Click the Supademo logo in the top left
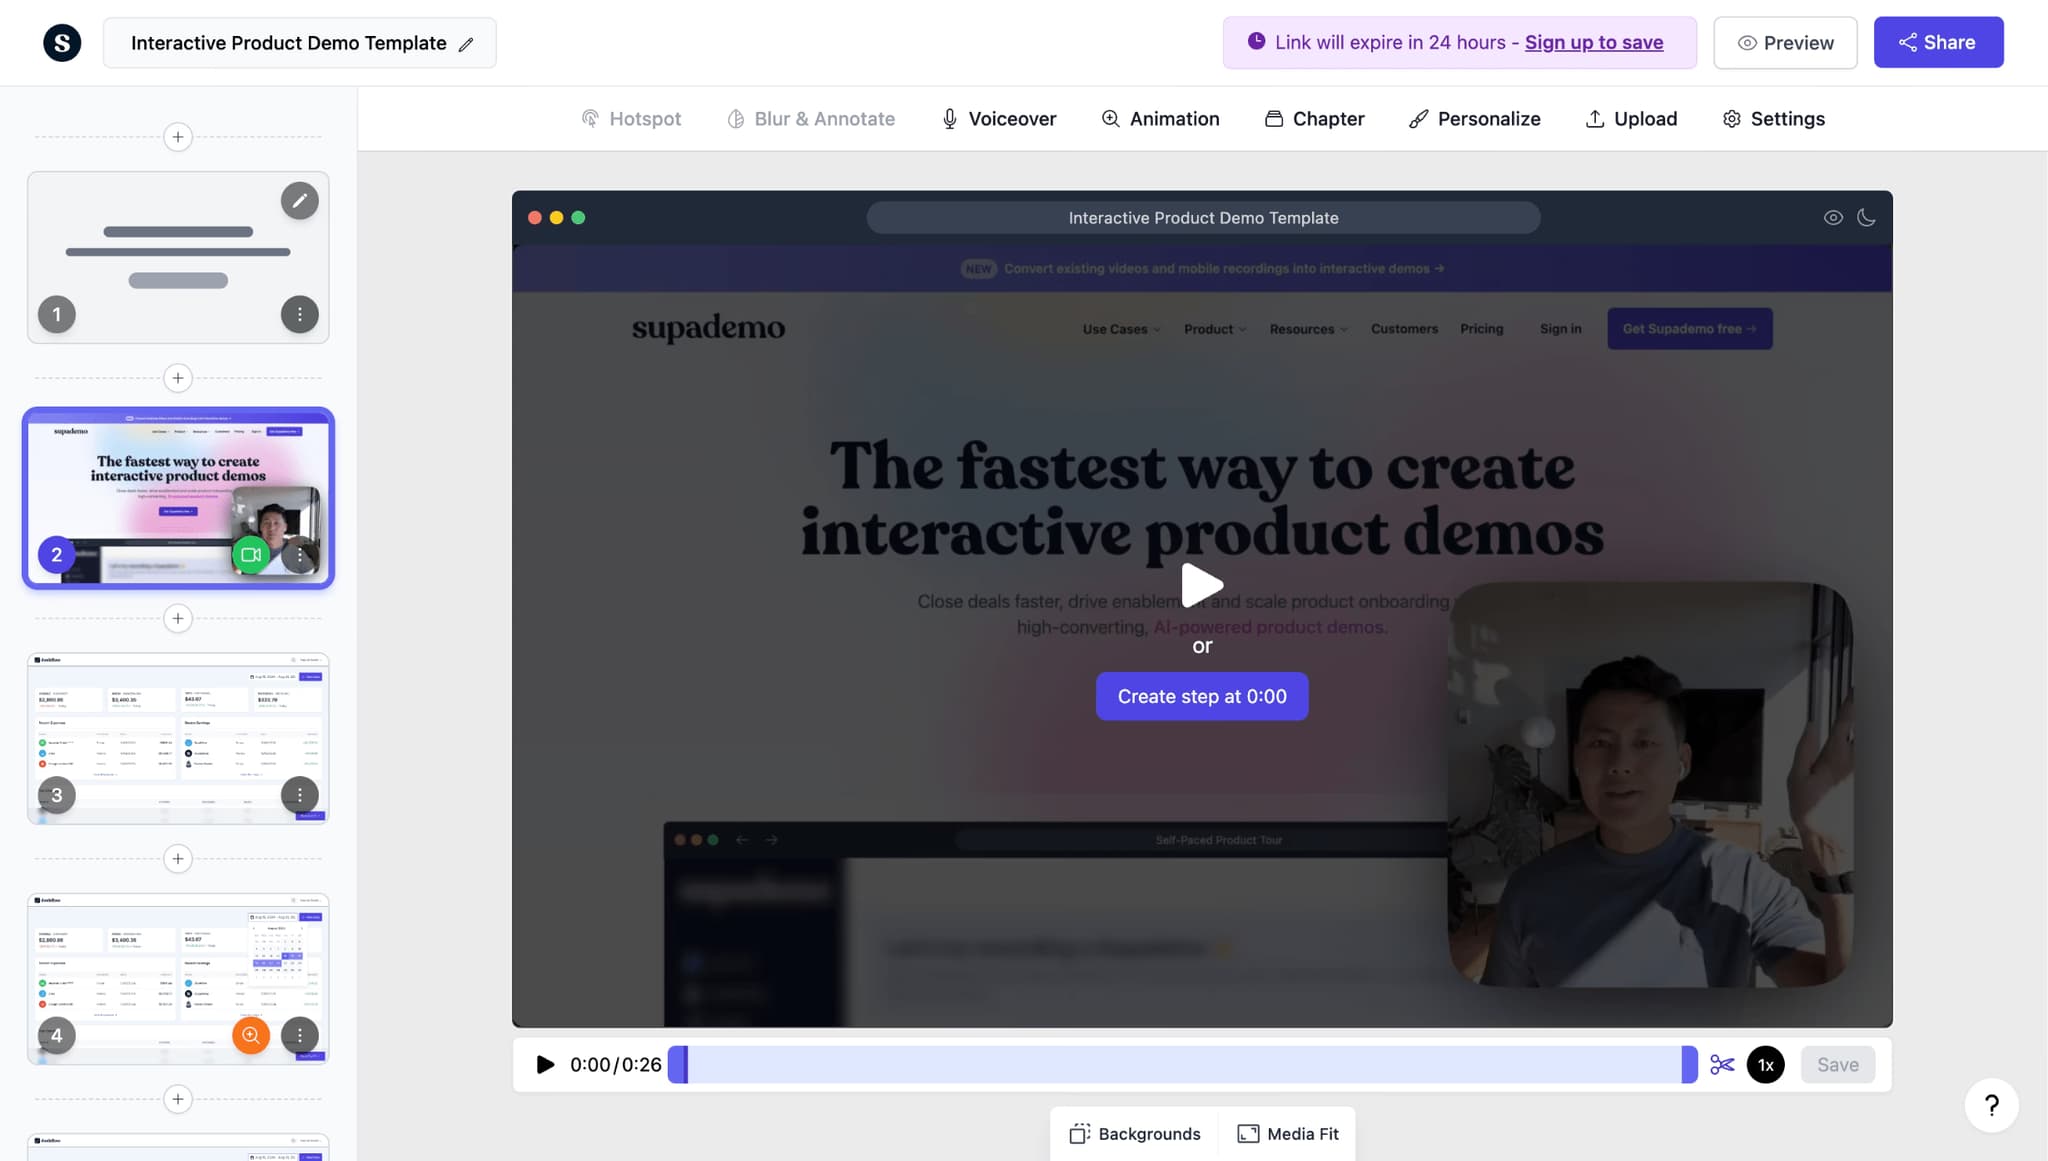The image size is (2048, 1161). click(x=62, y=42)
